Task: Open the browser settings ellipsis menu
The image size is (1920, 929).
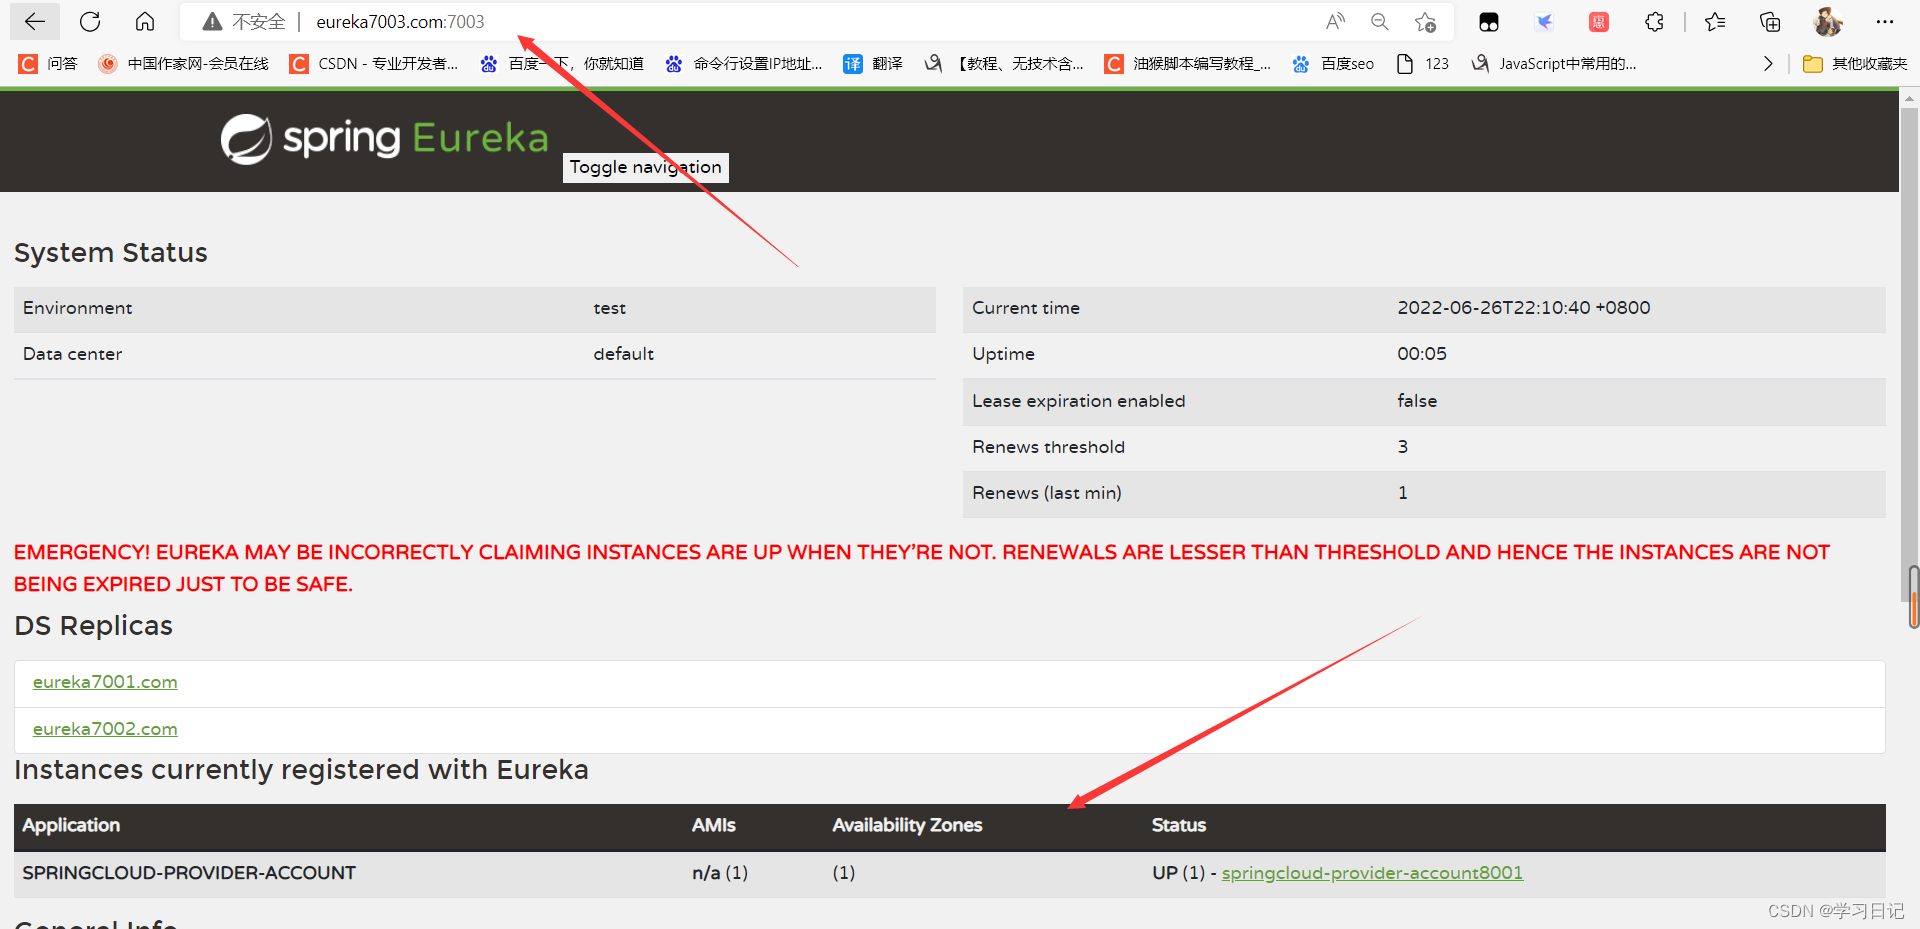Action: 1885,21
